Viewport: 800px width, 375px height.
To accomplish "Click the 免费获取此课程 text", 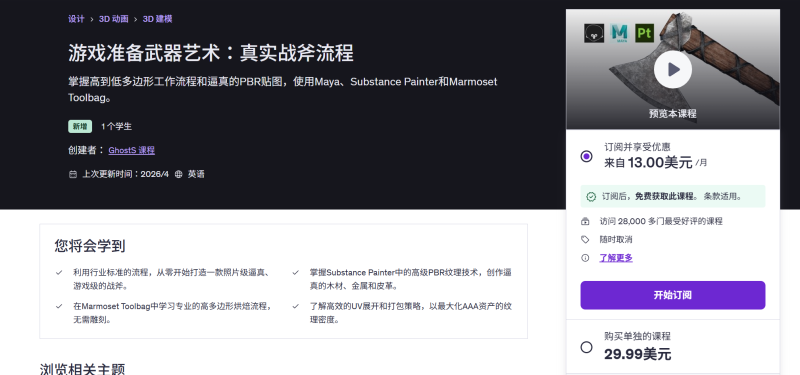I will (664, 196).
